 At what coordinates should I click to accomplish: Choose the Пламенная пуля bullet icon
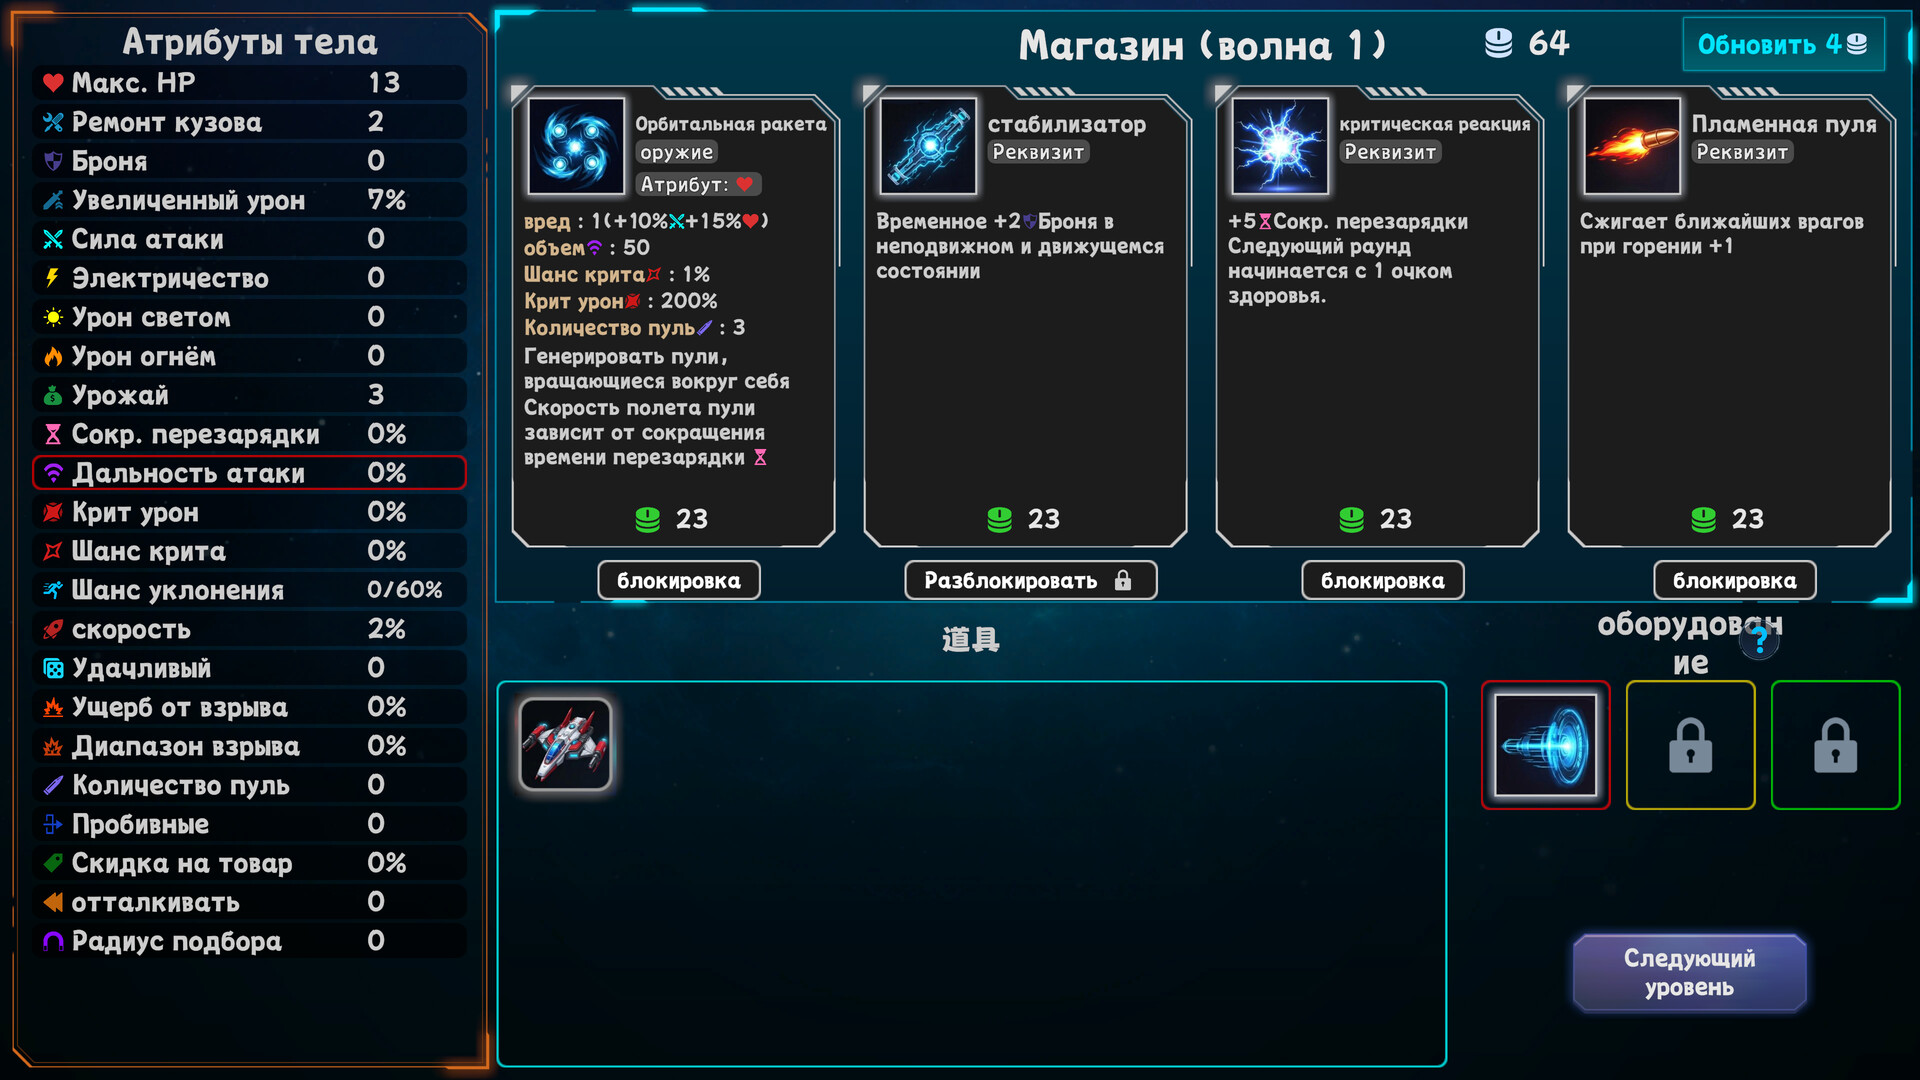tap(1632, 146)
